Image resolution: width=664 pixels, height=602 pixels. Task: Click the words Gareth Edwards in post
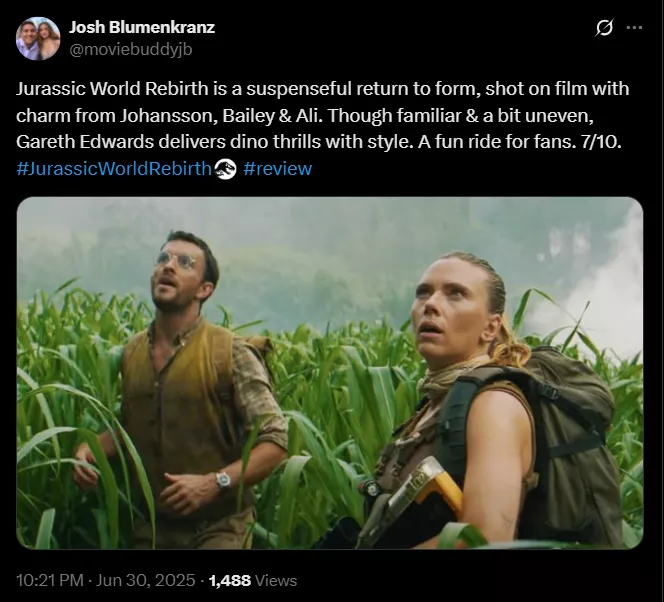[85, 142]
